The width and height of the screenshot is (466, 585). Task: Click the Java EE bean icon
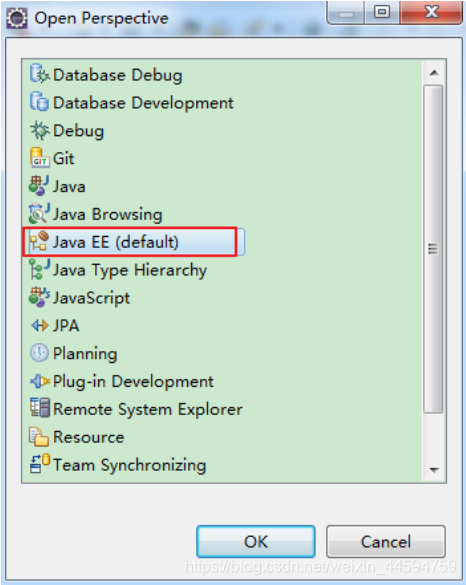pos(39,241)
